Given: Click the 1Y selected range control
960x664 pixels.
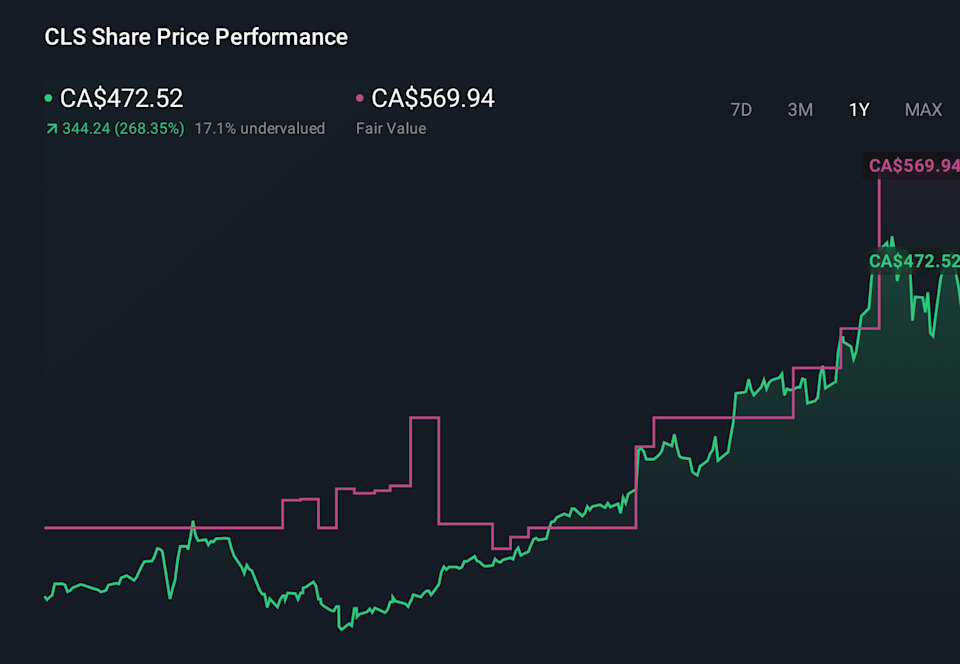Looking at the screenshot, I should tap(859, 110).
